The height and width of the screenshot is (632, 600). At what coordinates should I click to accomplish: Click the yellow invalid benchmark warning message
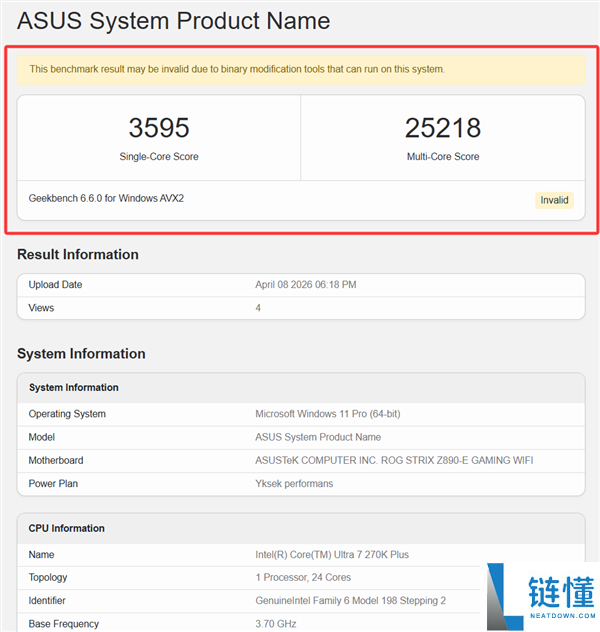point(301,69)
